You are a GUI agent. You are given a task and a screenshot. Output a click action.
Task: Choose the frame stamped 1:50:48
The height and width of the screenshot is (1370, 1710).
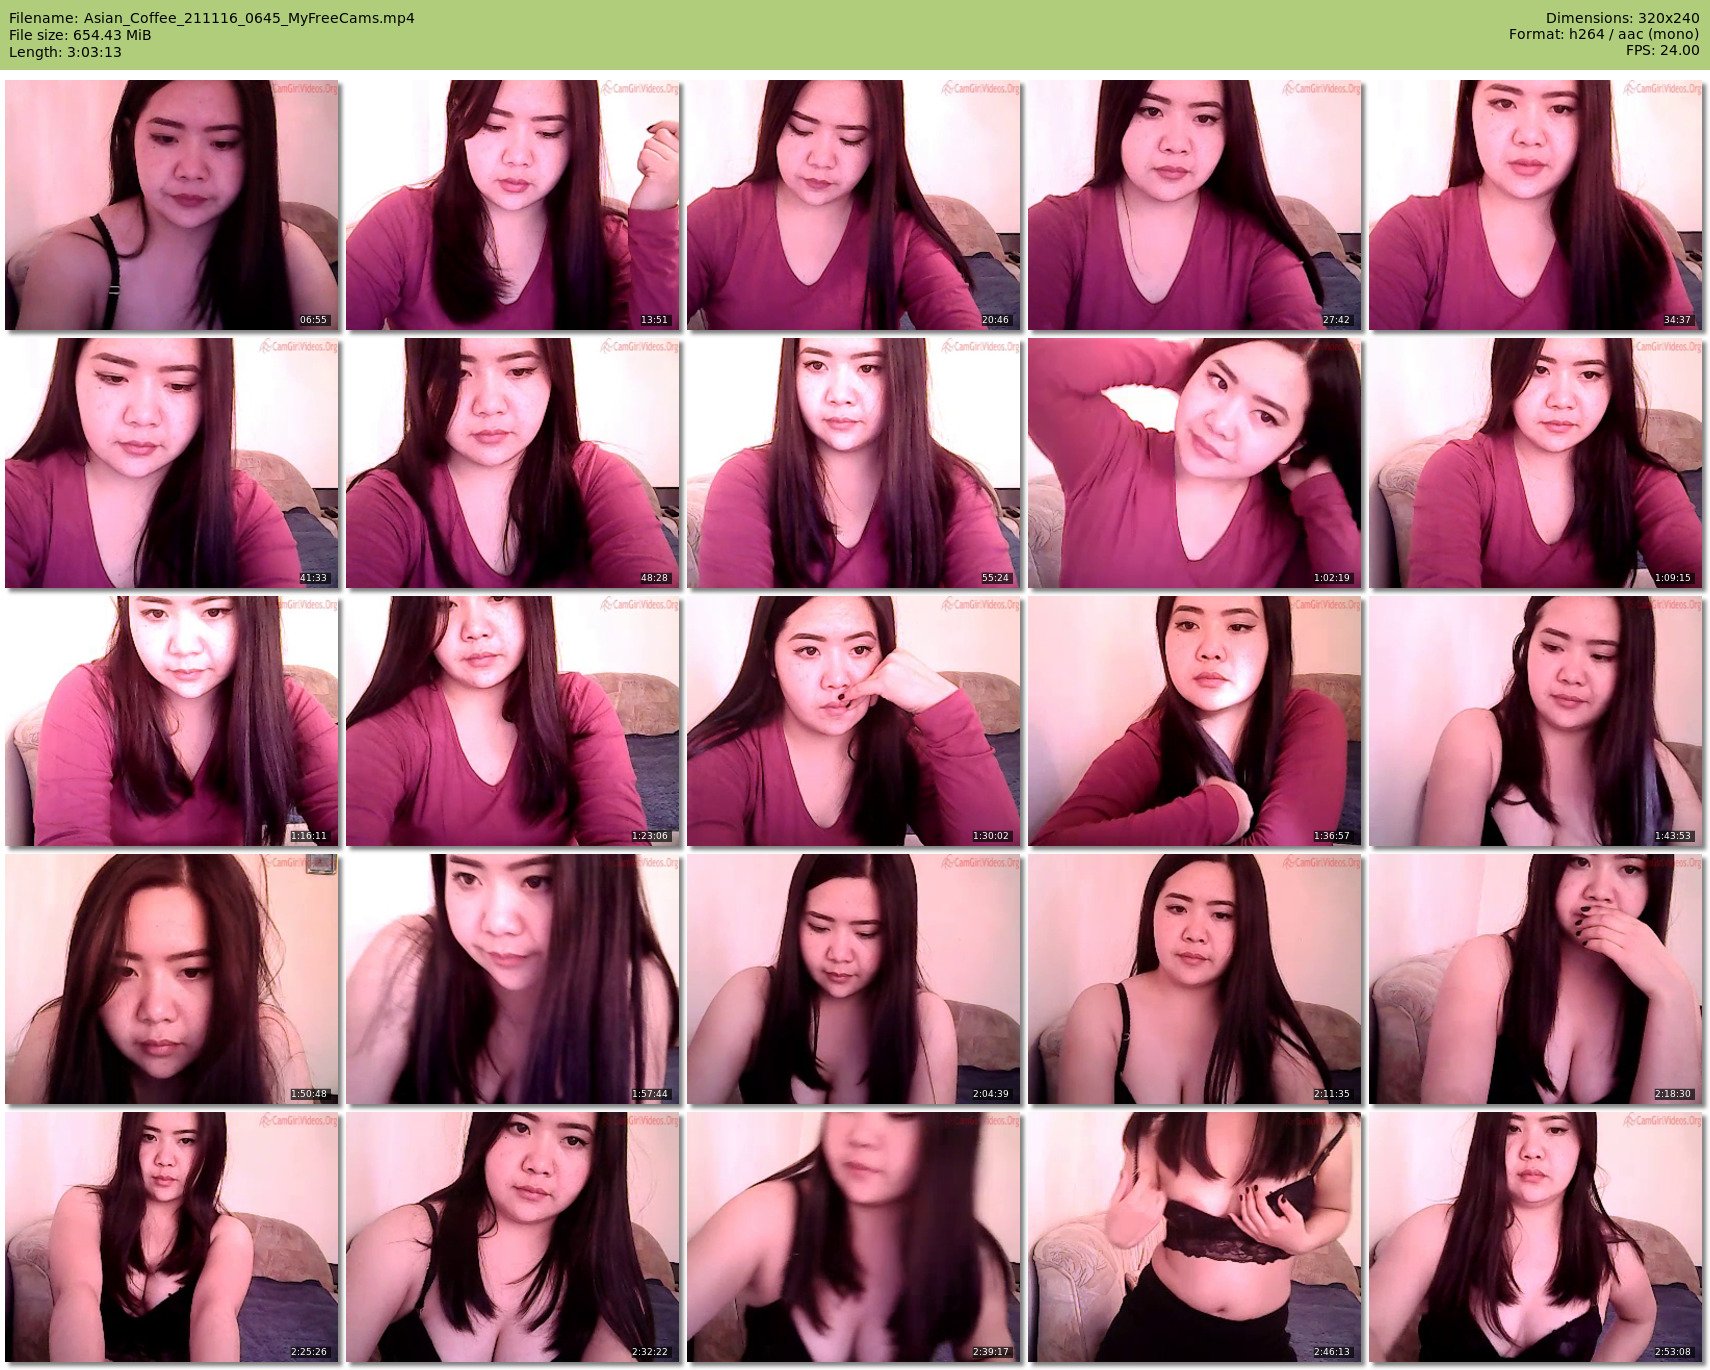(x=172, y=979)
